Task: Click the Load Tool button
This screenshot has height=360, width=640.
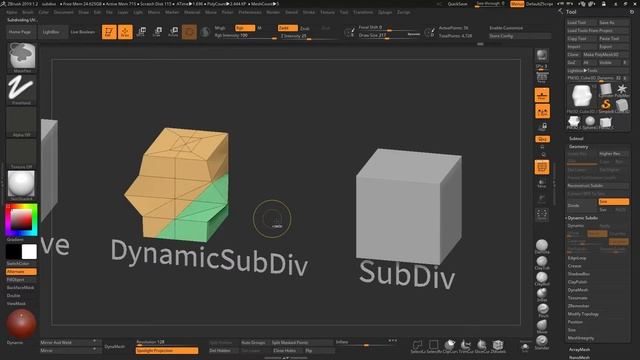Action: tap(582, 22)
